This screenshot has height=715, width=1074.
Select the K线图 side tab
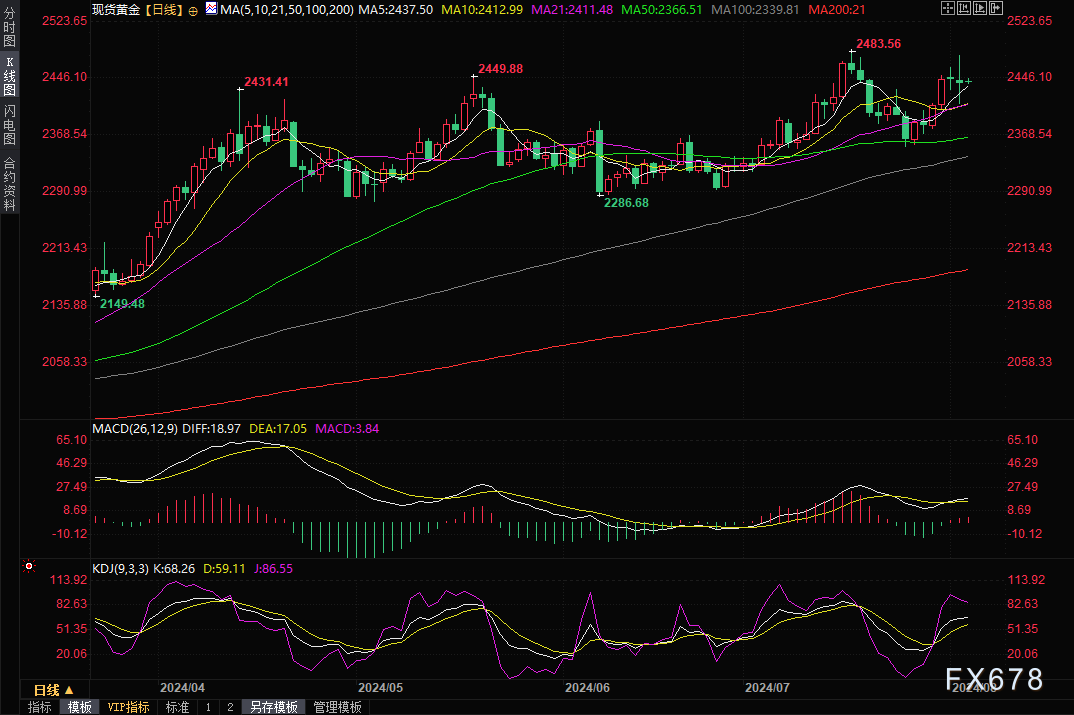tap(10, 76)
